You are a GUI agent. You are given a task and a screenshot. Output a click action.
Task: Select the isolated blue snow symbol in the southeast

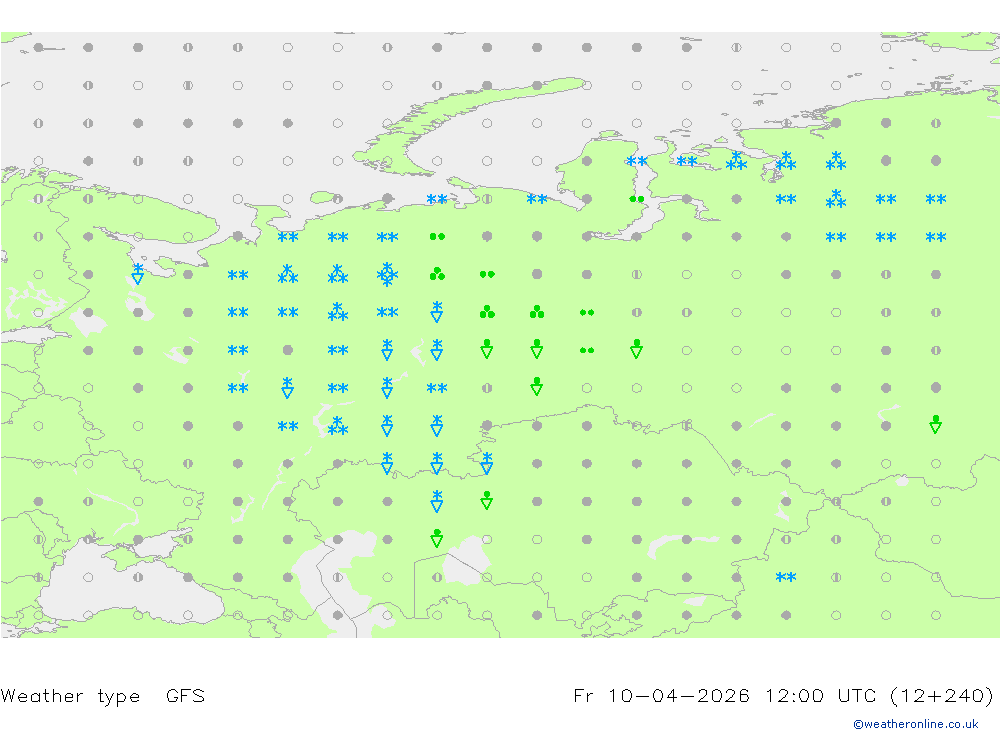point(786,577)
